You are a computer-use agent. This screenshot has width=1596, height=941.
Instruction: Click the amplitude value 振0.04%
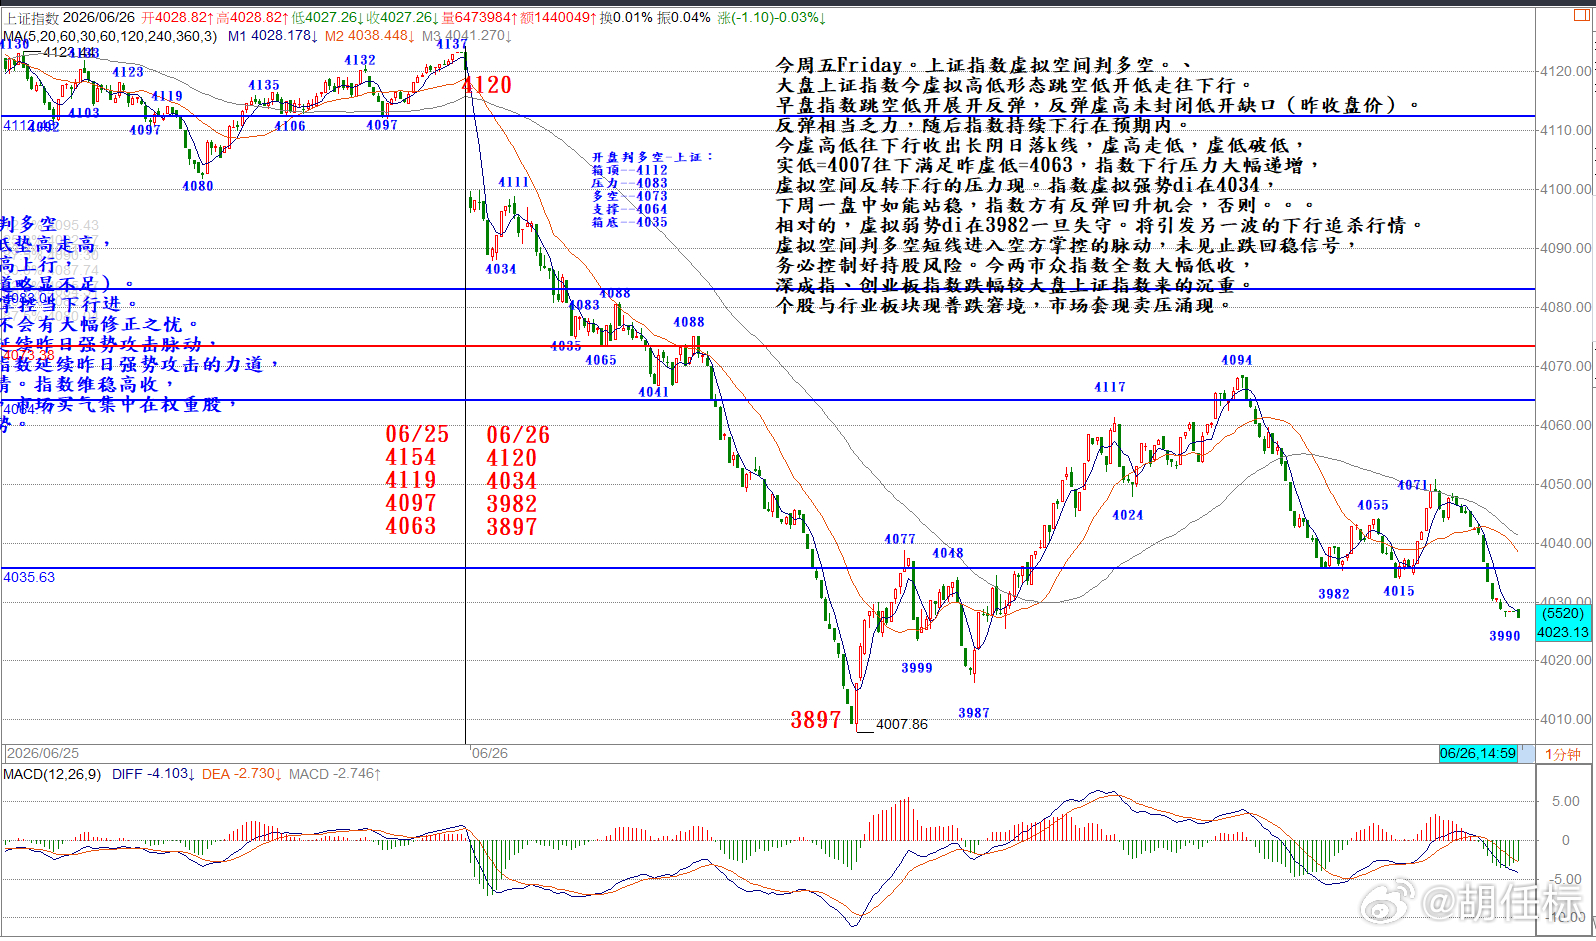[684, 18]
